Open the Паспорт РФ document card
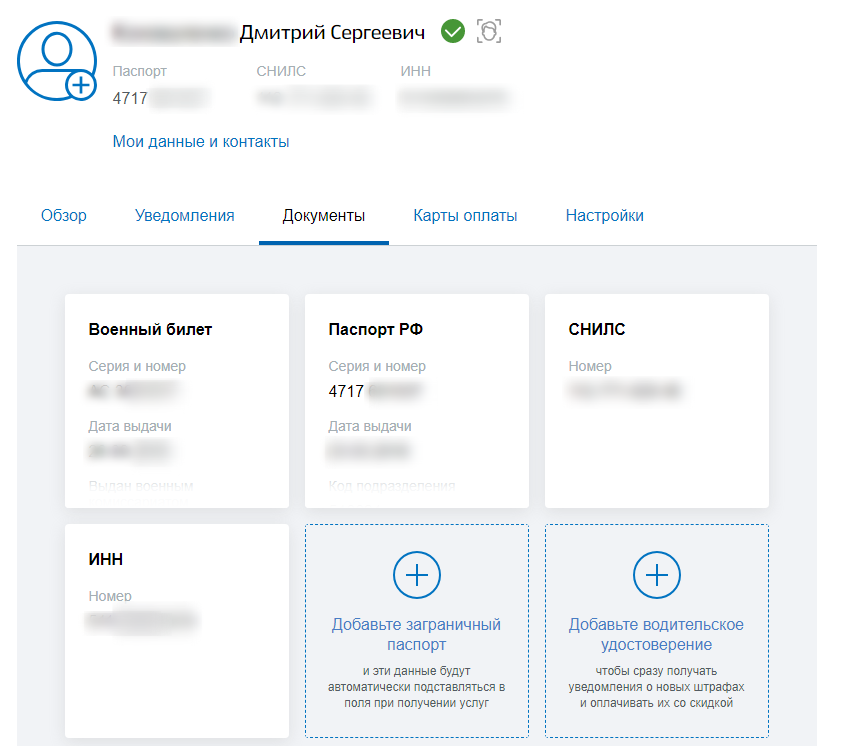This screenshot has width=843, height=746. coord(417,401)
